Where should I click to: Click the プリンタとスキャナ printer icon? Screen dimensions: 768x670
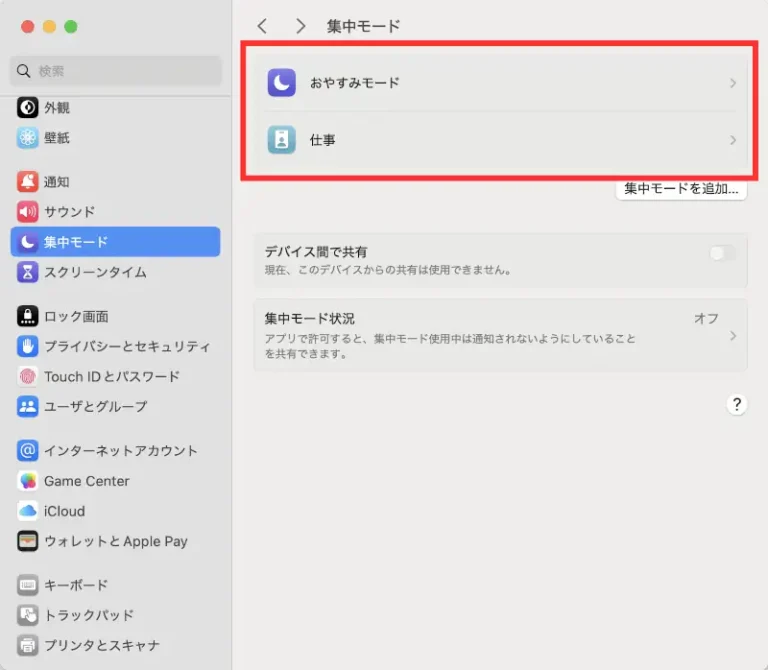tap(27, 645)
